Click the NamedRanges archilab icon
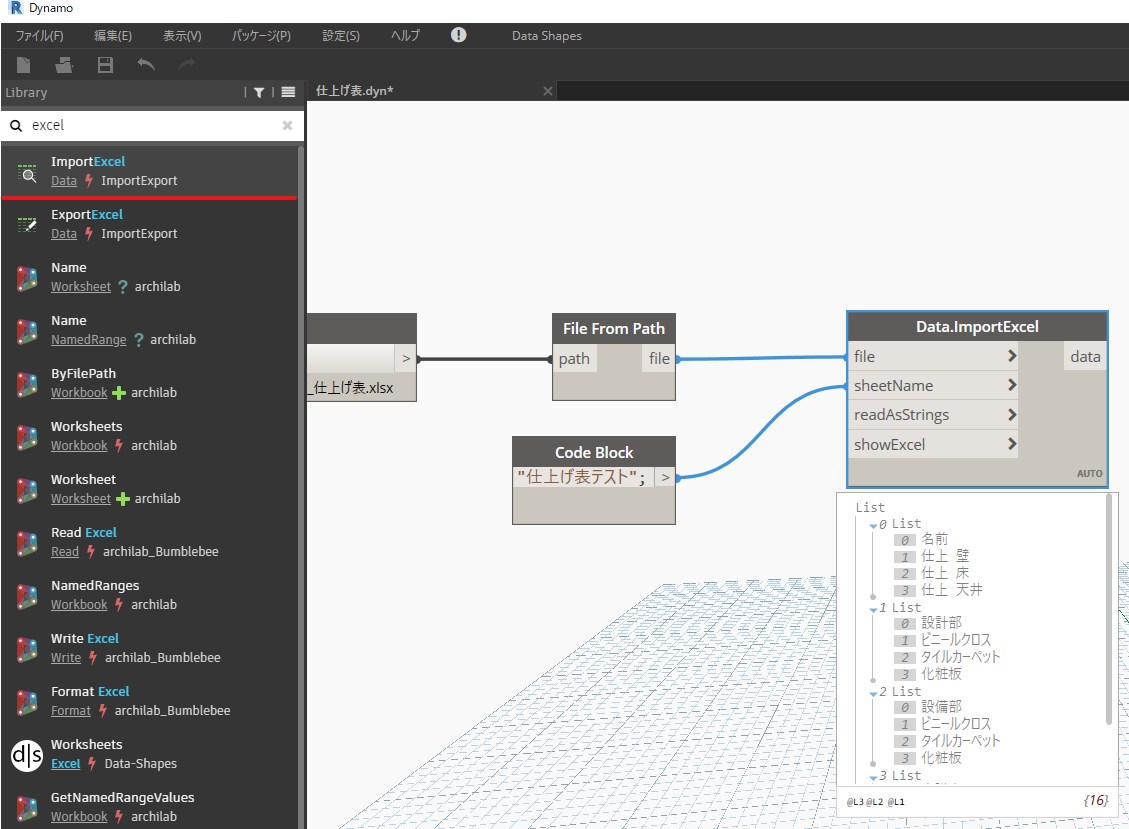Viewport: 1129px width, 829px height. 27,595
